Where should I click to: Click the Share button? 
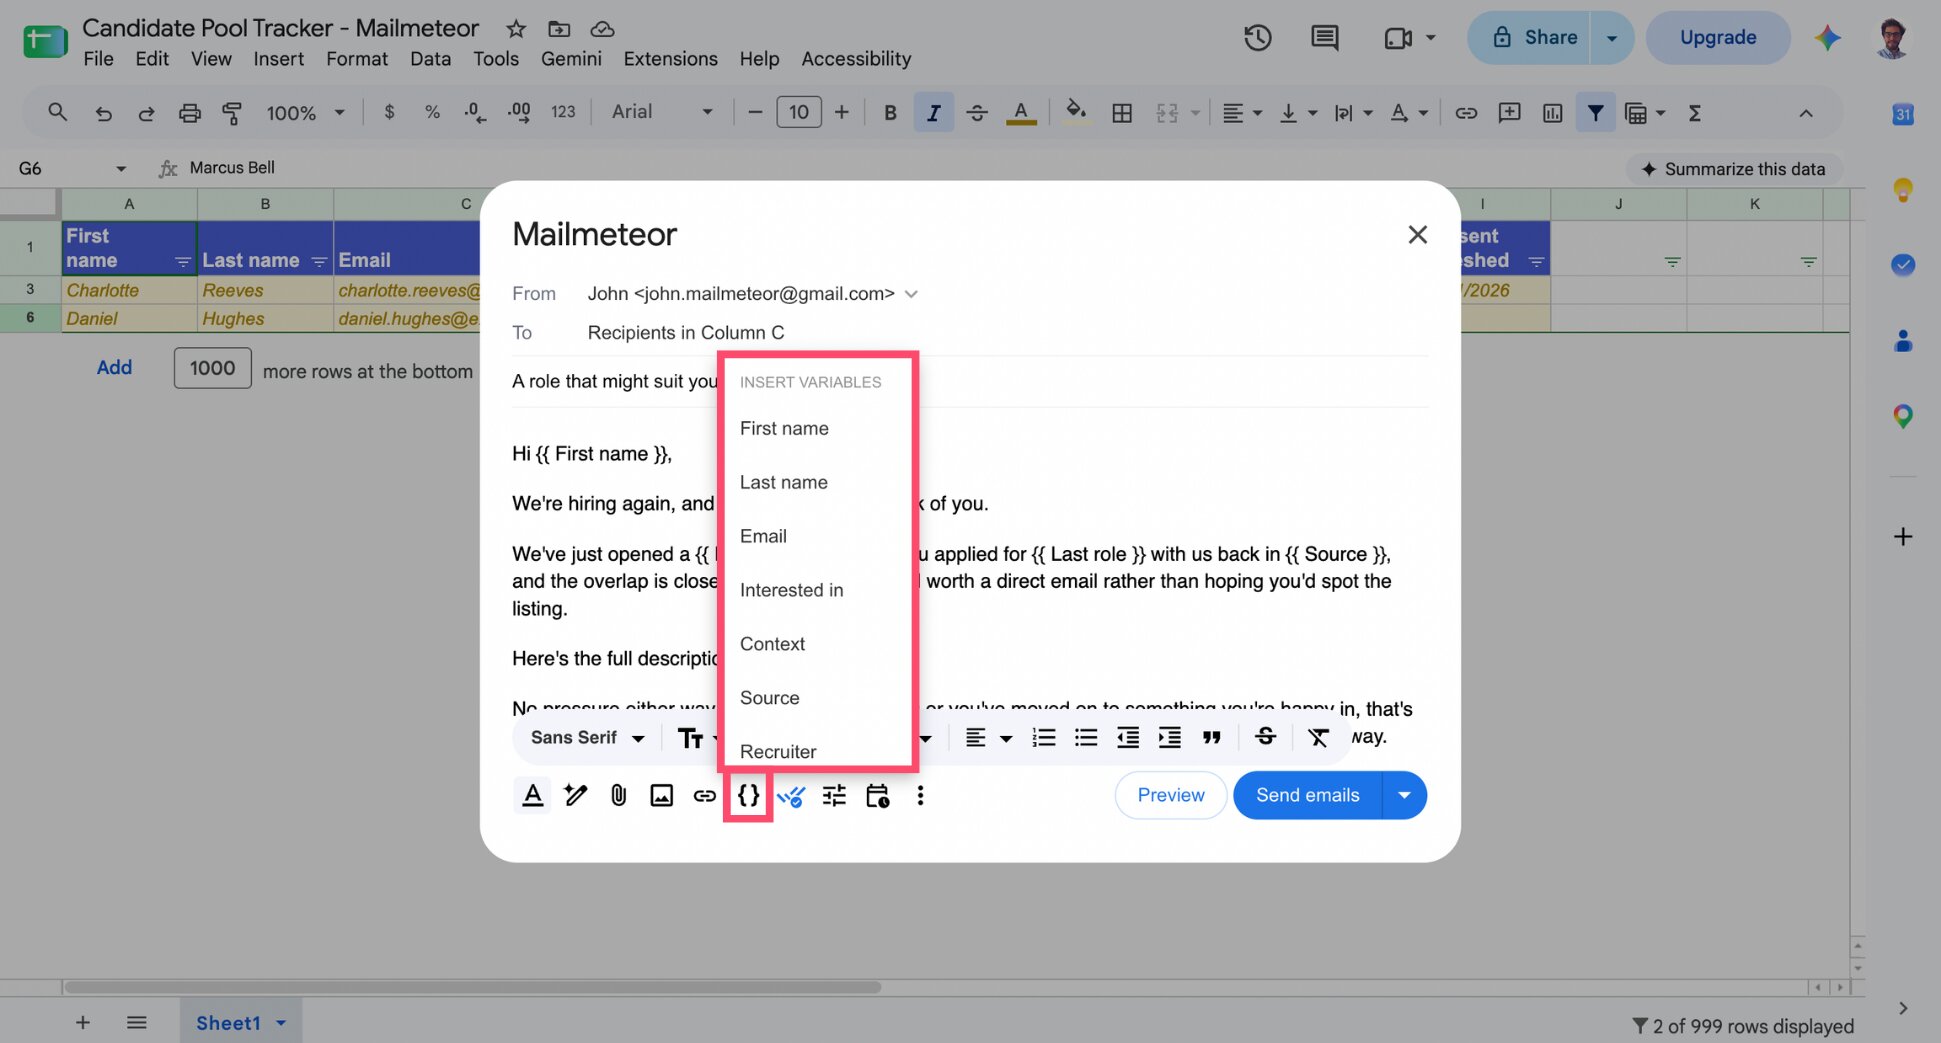(x=1530, y=38)
